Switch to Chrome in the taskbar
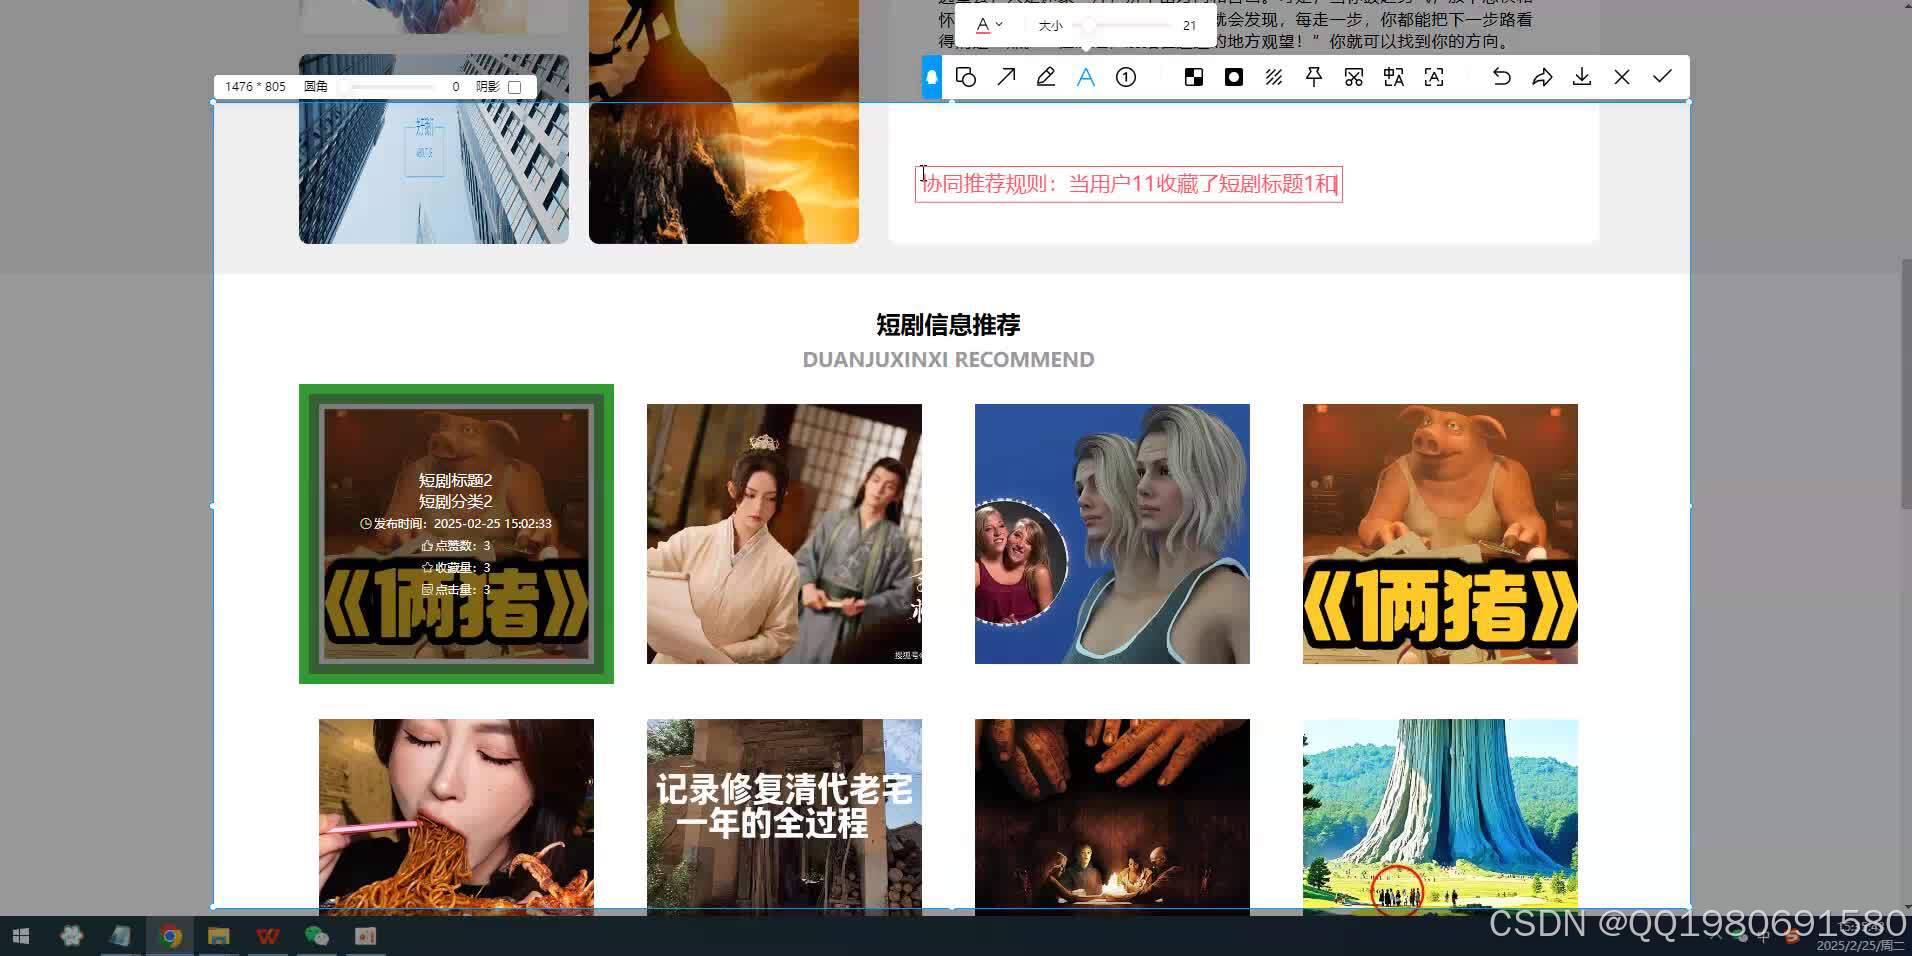1912x956 pixels. coord(170,936)
